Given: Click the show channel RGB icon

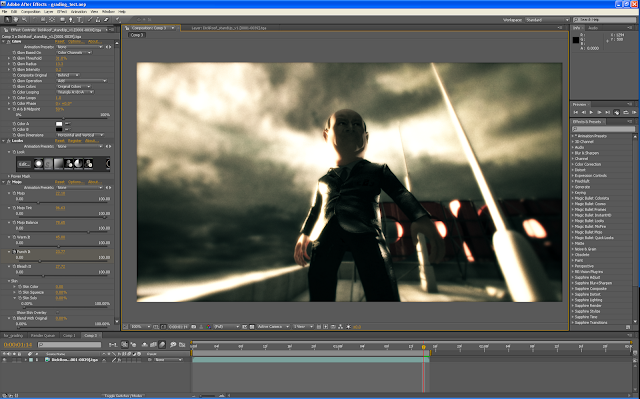Looking at the screenshot, I should click(208, 327).
